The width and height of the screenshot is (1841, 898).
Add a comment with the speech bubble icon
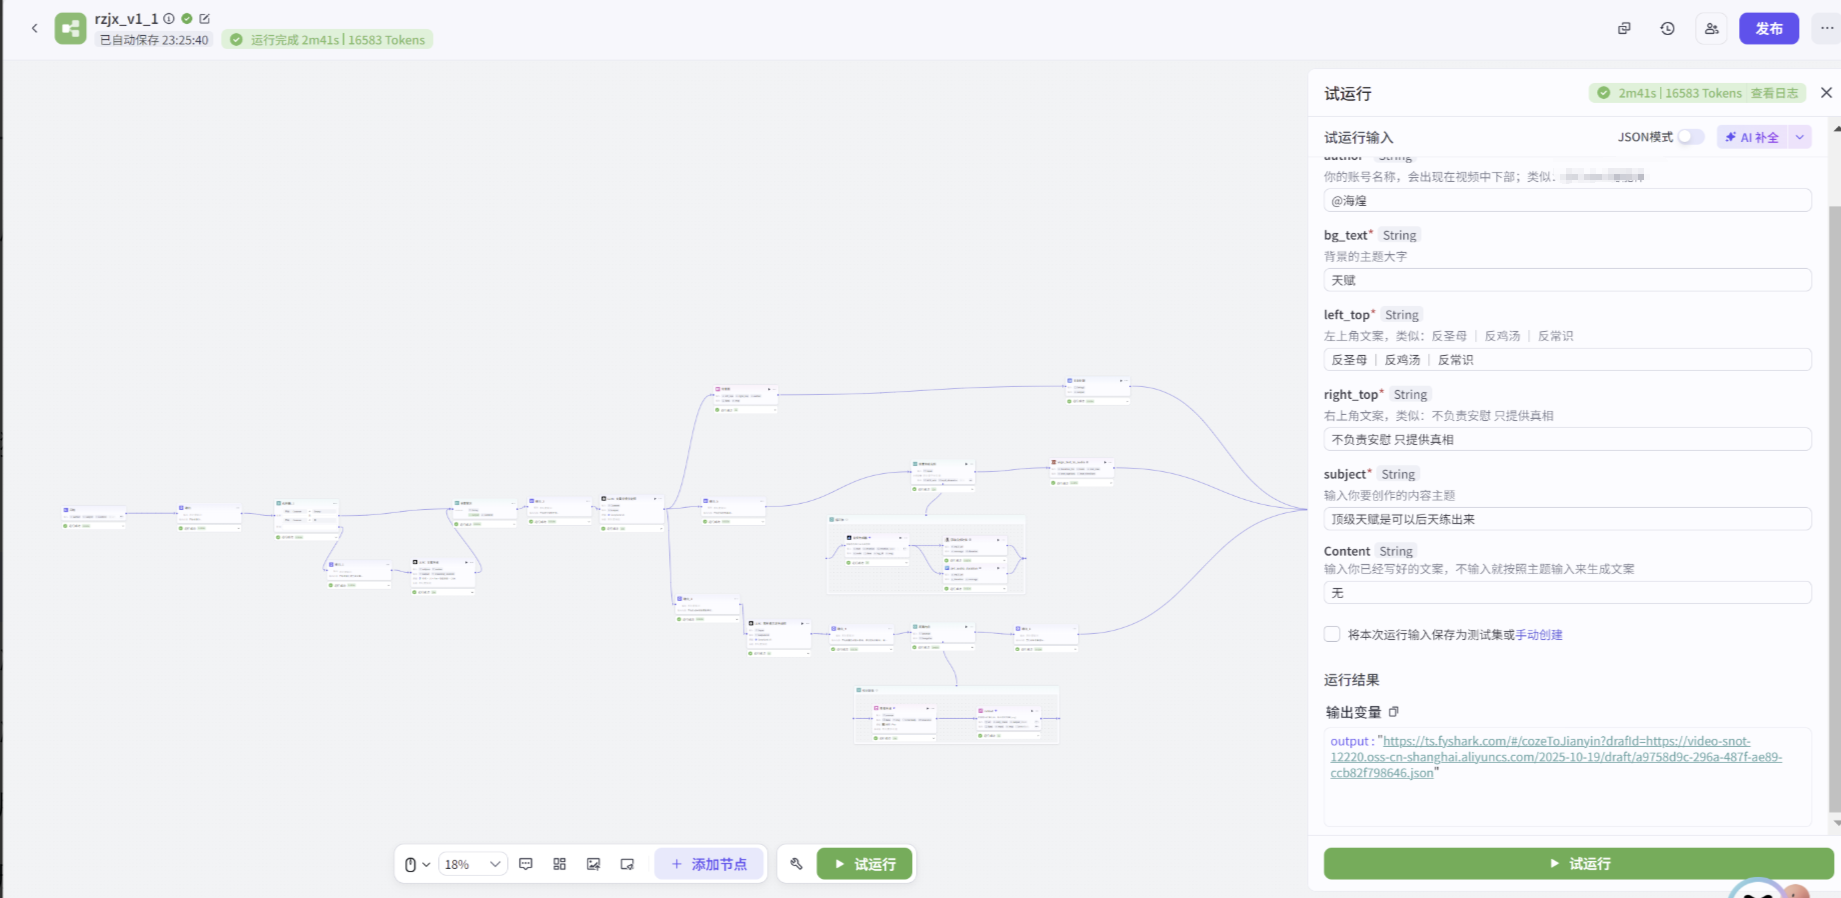click(526, 864)
